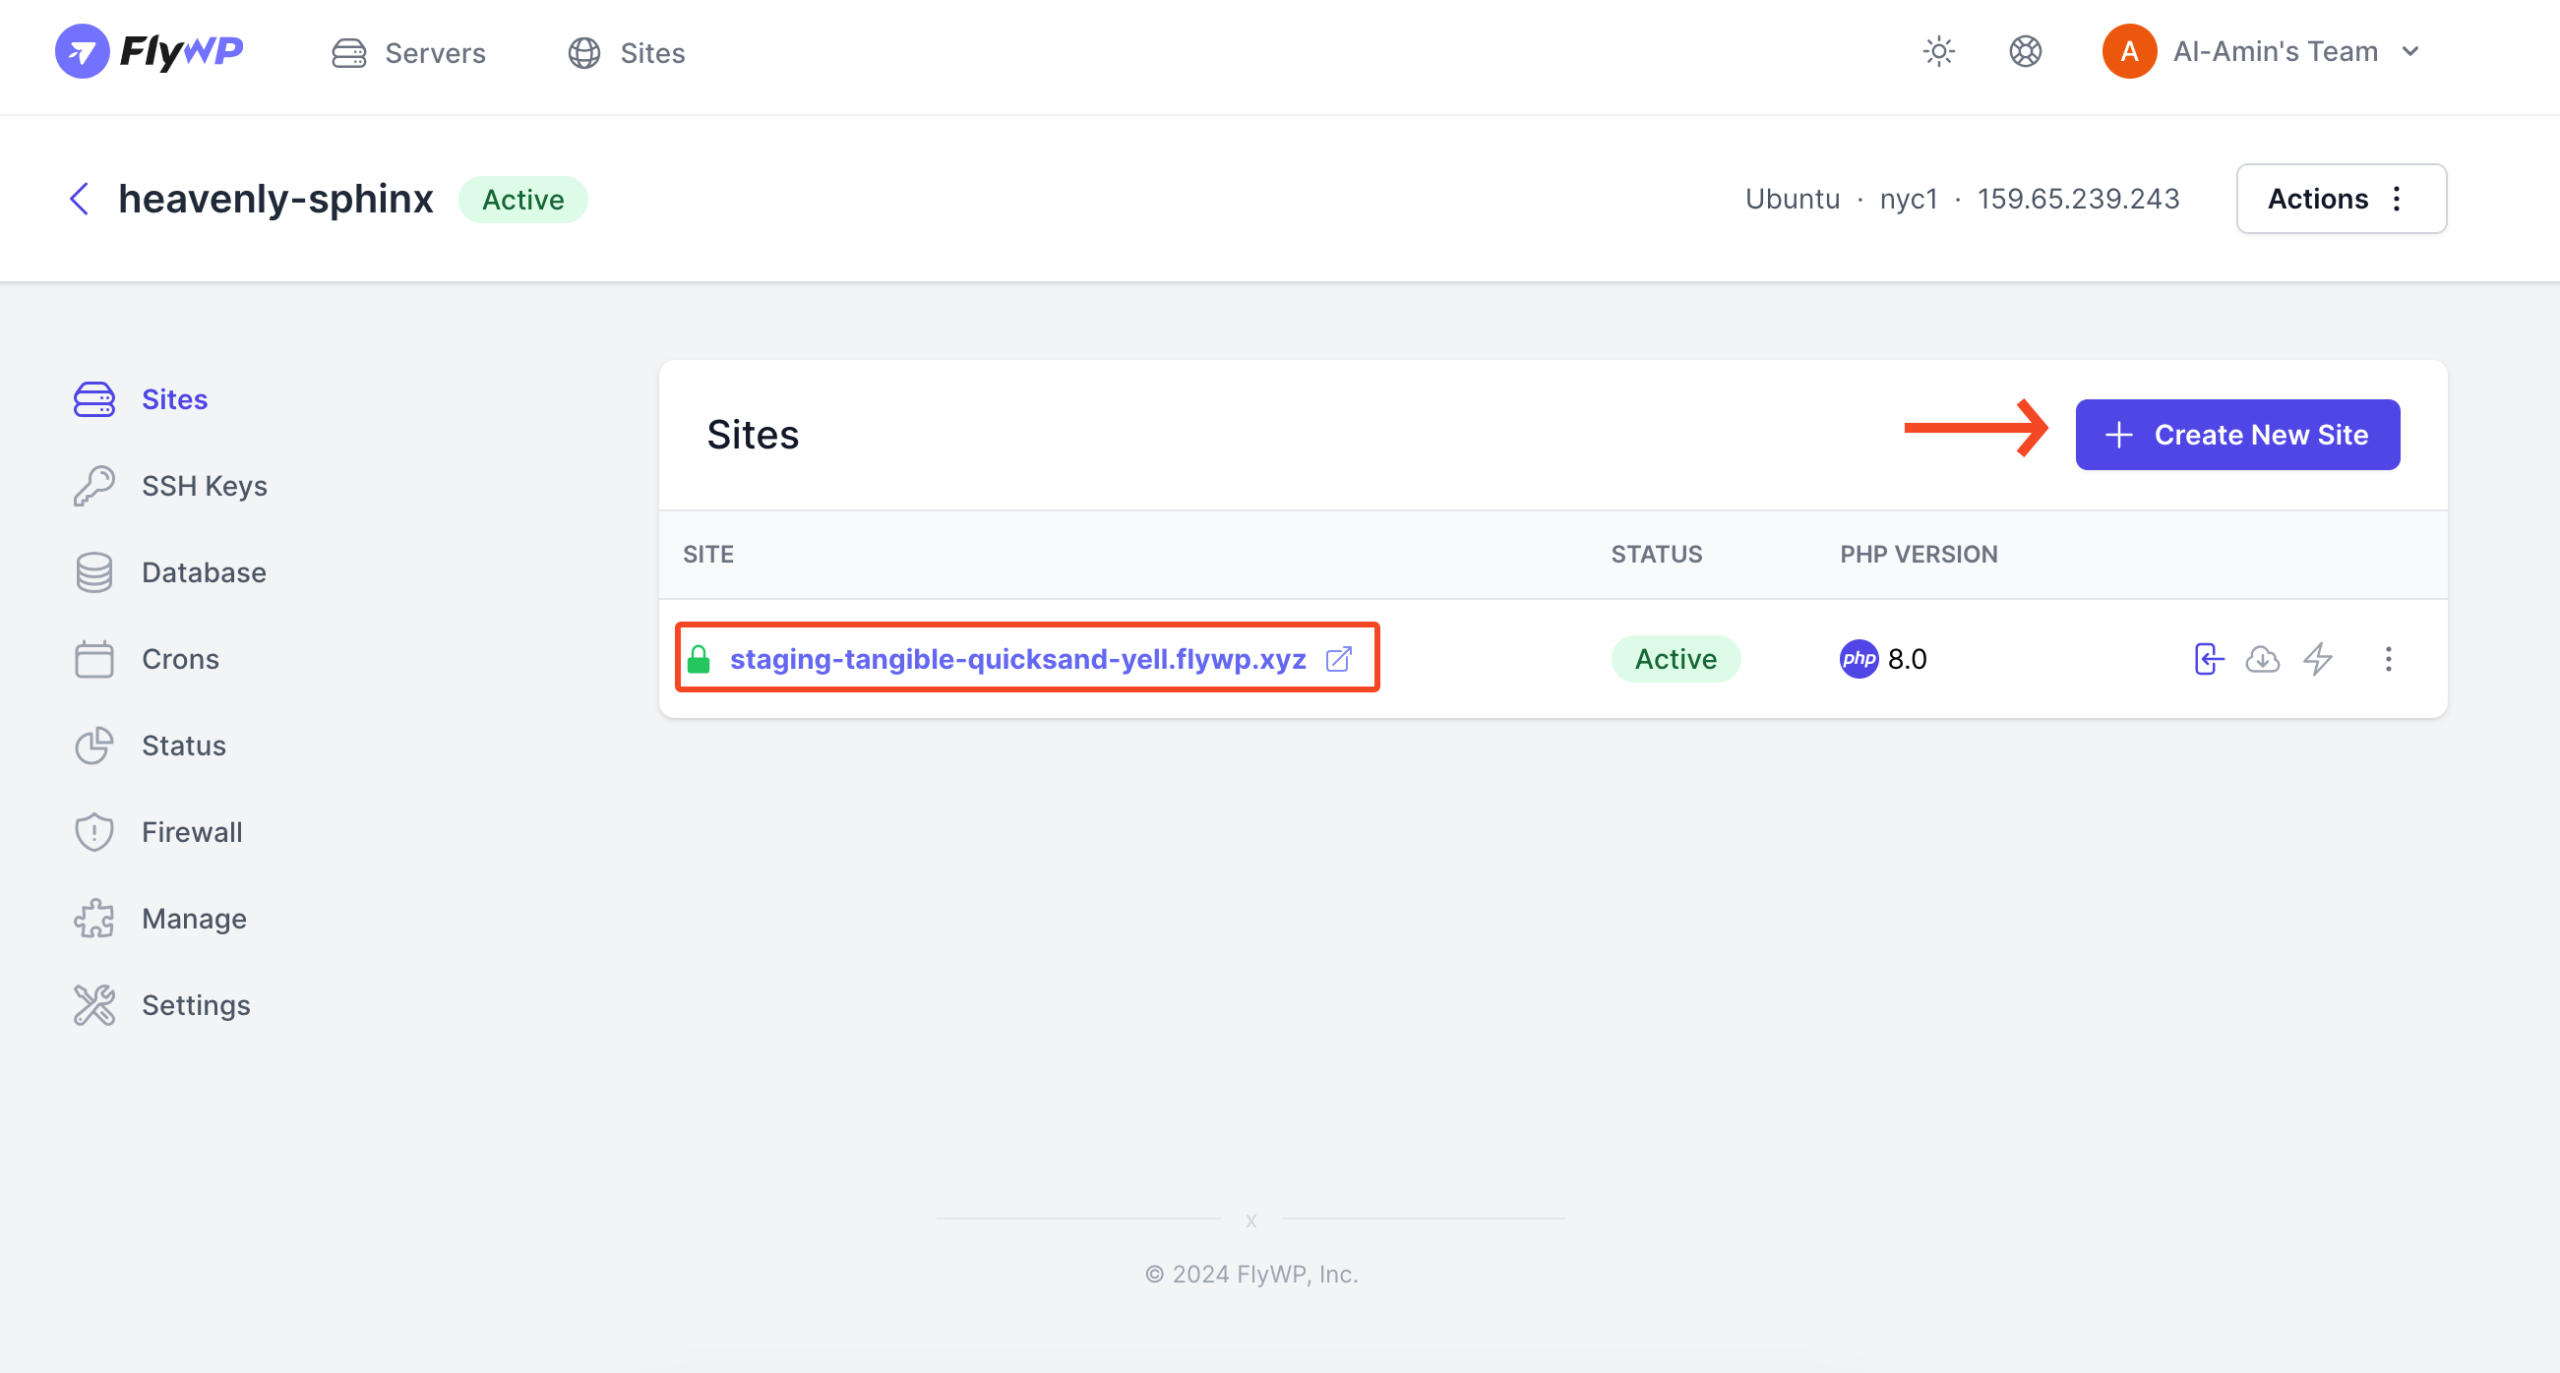Click the green SSL lock icon
The height and width of the screenshot is (1373, 2560).
699,659
